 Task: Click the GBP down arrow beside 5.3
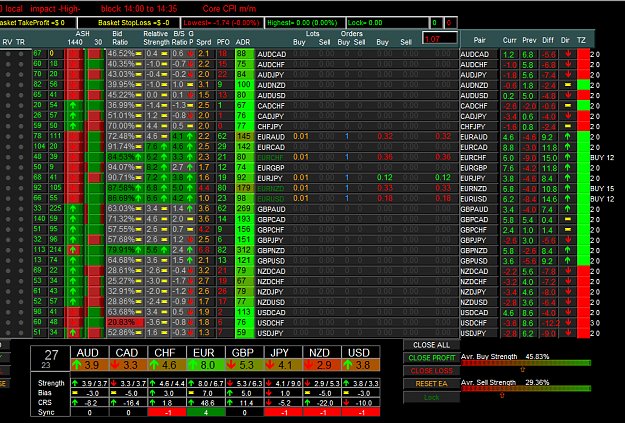pyautogui.click(x=232, y=365)
